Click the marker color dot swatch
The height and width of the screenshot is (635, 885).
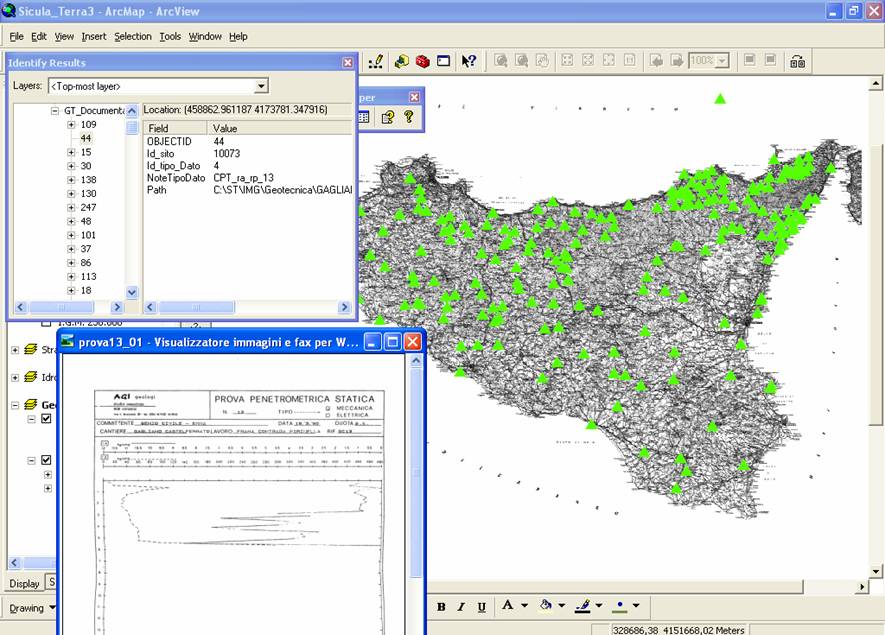coord(620,606)
